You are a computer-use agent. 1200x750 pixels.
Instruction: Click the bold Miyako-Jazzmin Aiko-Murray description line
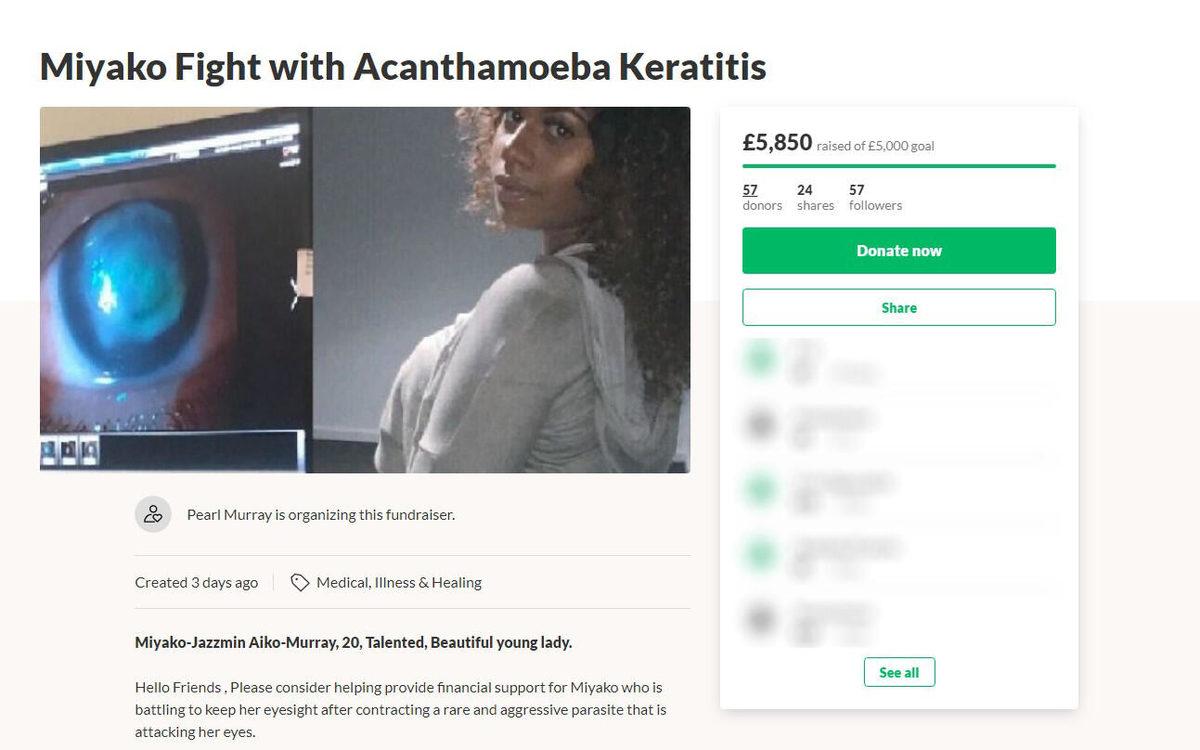pos(353,642)
